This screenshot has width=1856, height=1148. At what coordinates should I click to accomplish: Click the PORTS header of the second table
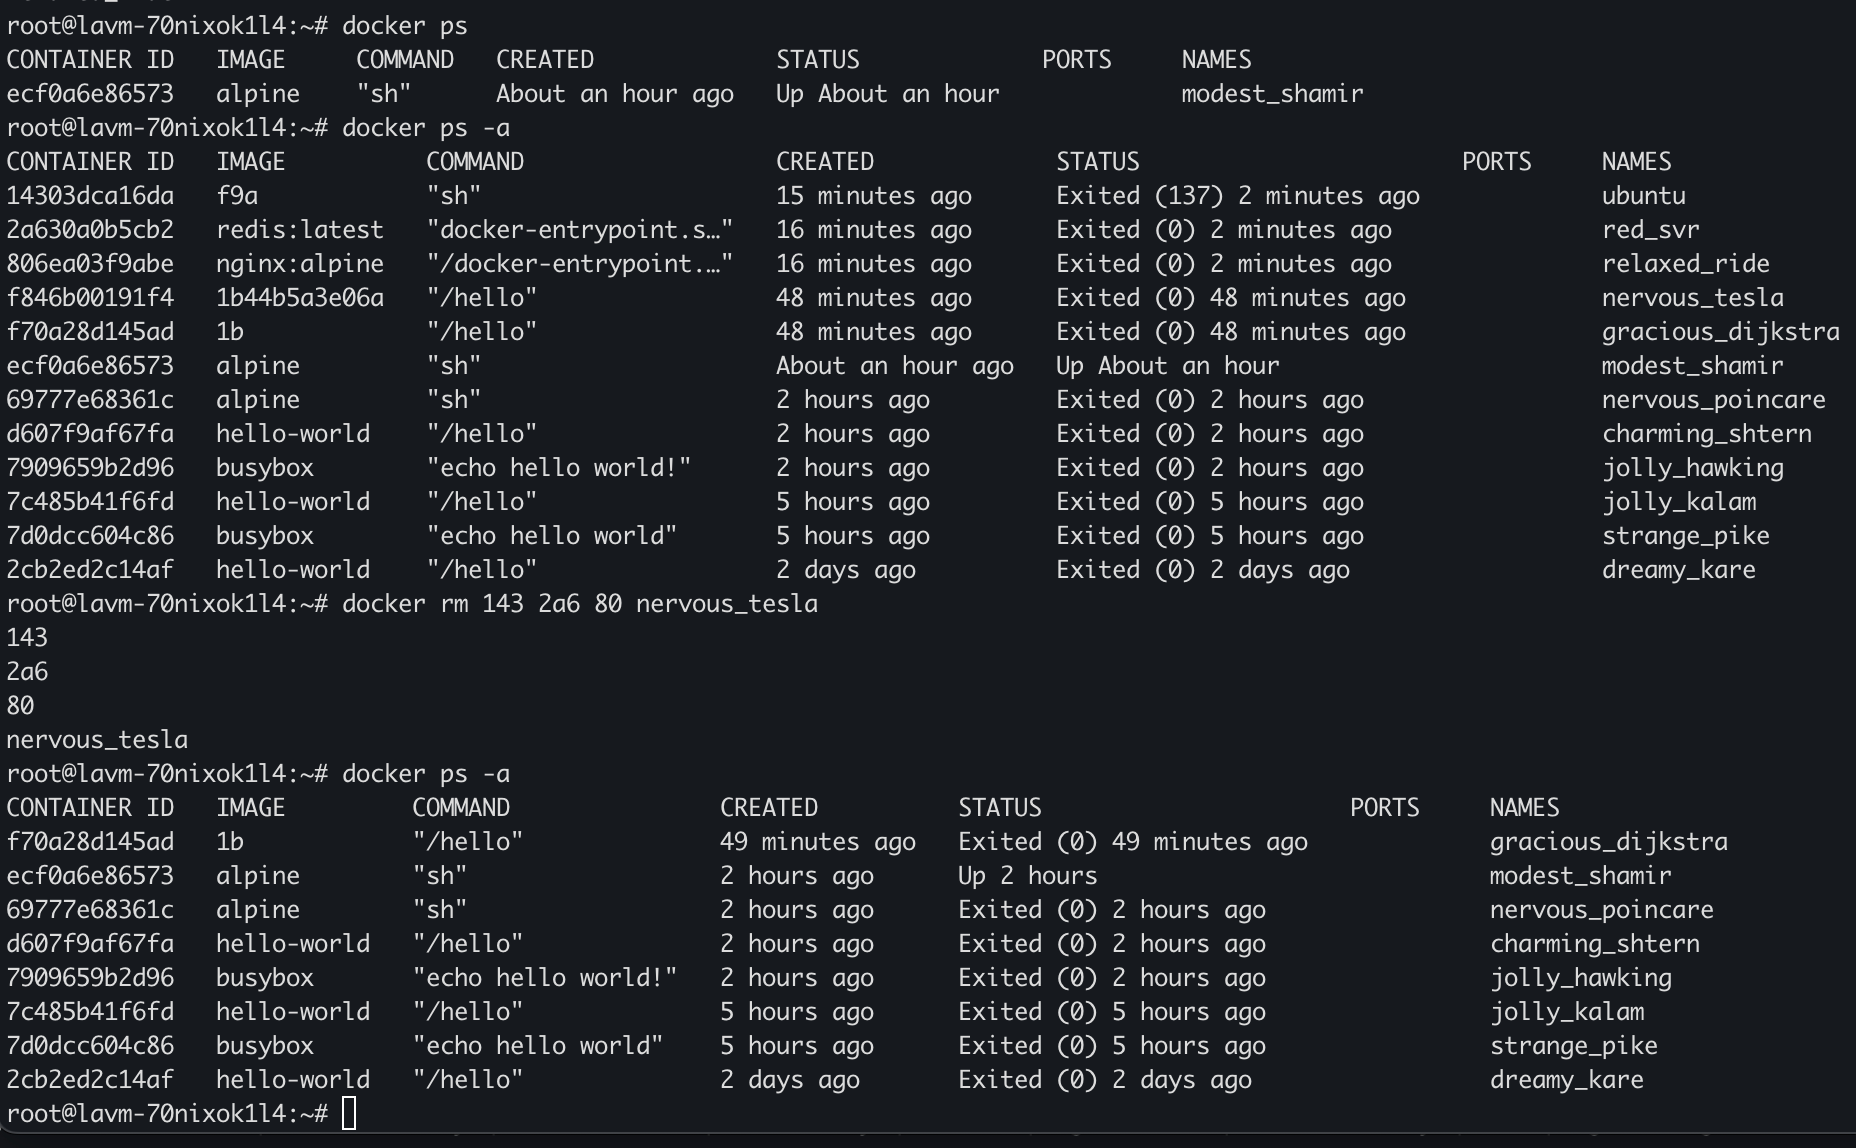coord(1496,162)
